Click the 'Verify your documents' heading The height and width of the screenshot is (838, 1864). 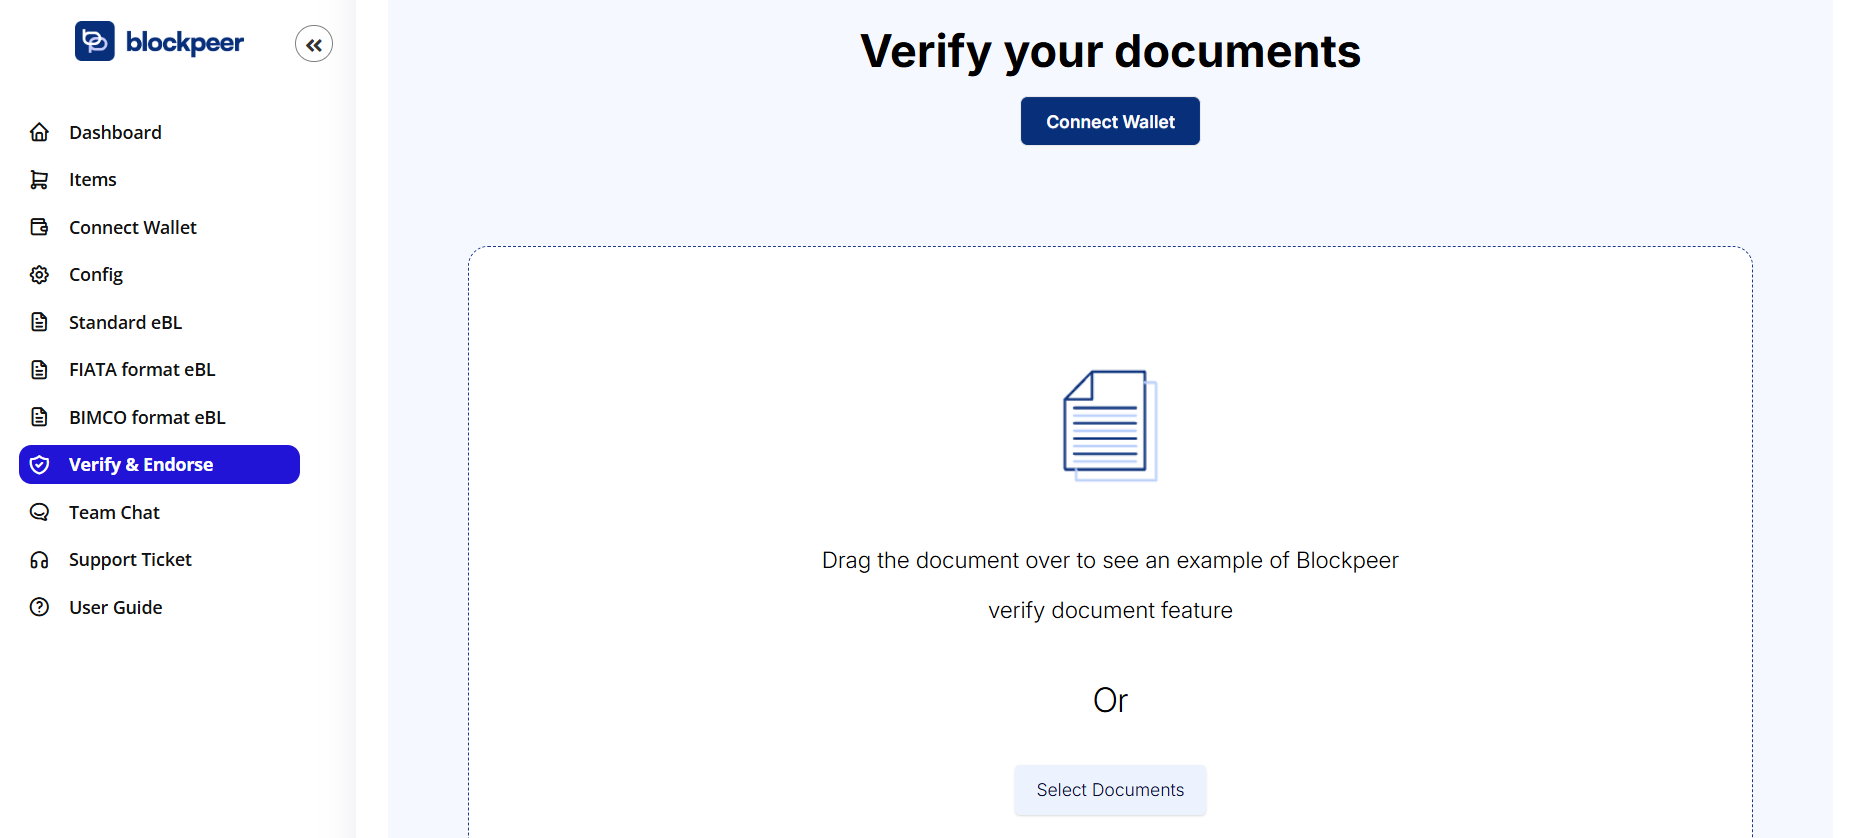coord(1110,51)
